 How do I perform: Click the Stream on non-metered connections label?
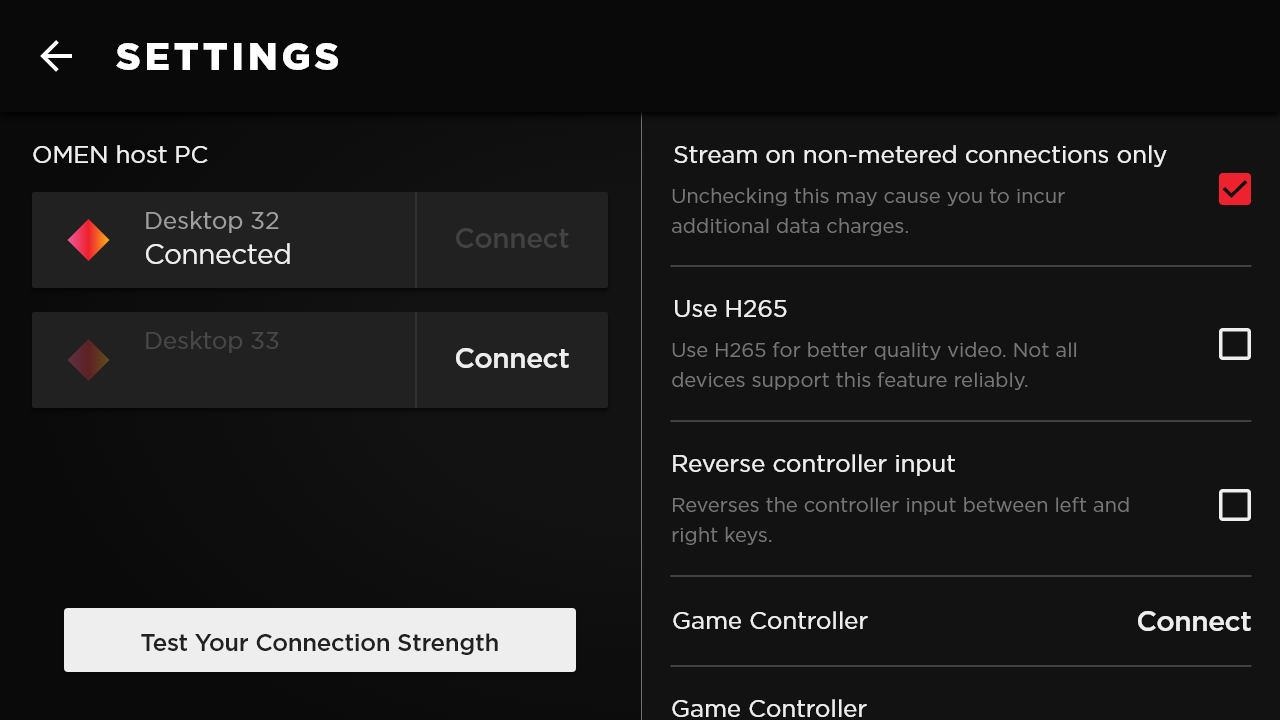pyautogui.click(x=920, y=155)
